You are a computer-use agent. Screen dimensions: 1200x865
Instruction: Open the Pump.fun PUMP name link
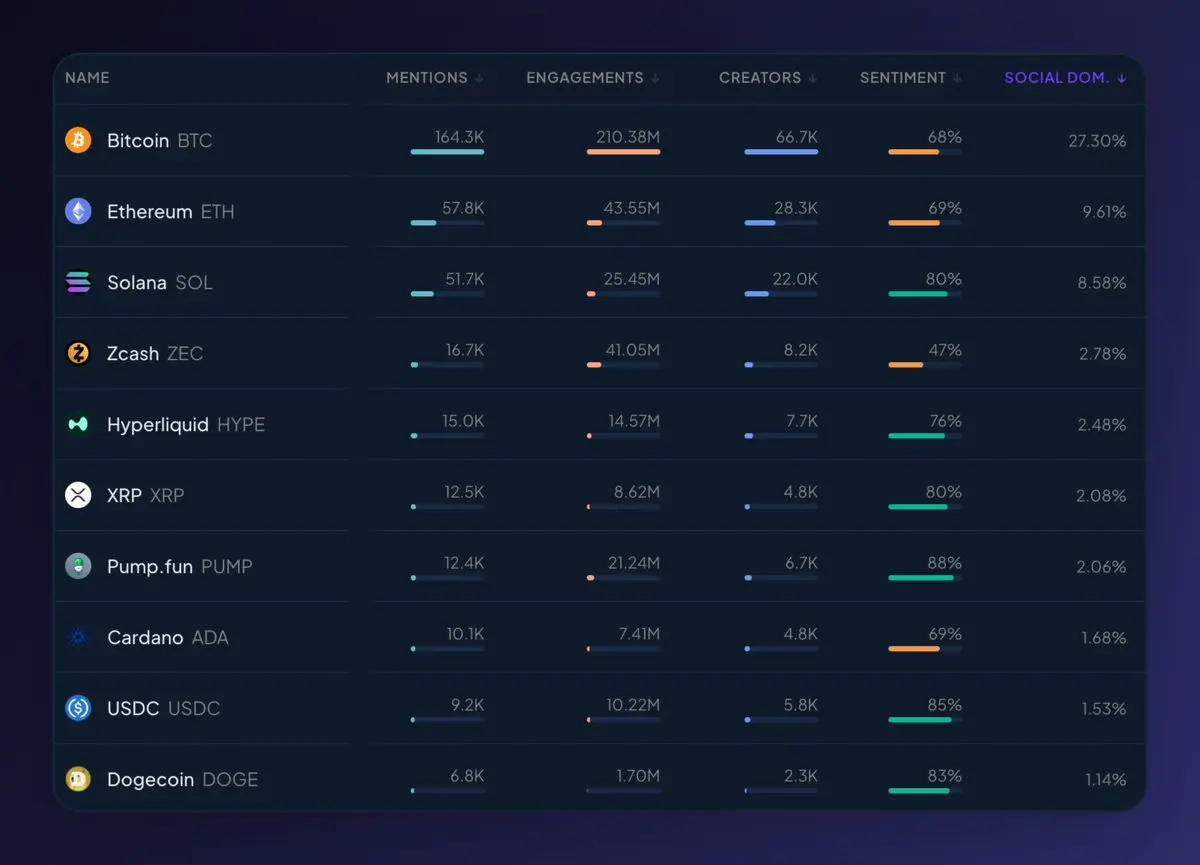[180, 567]
